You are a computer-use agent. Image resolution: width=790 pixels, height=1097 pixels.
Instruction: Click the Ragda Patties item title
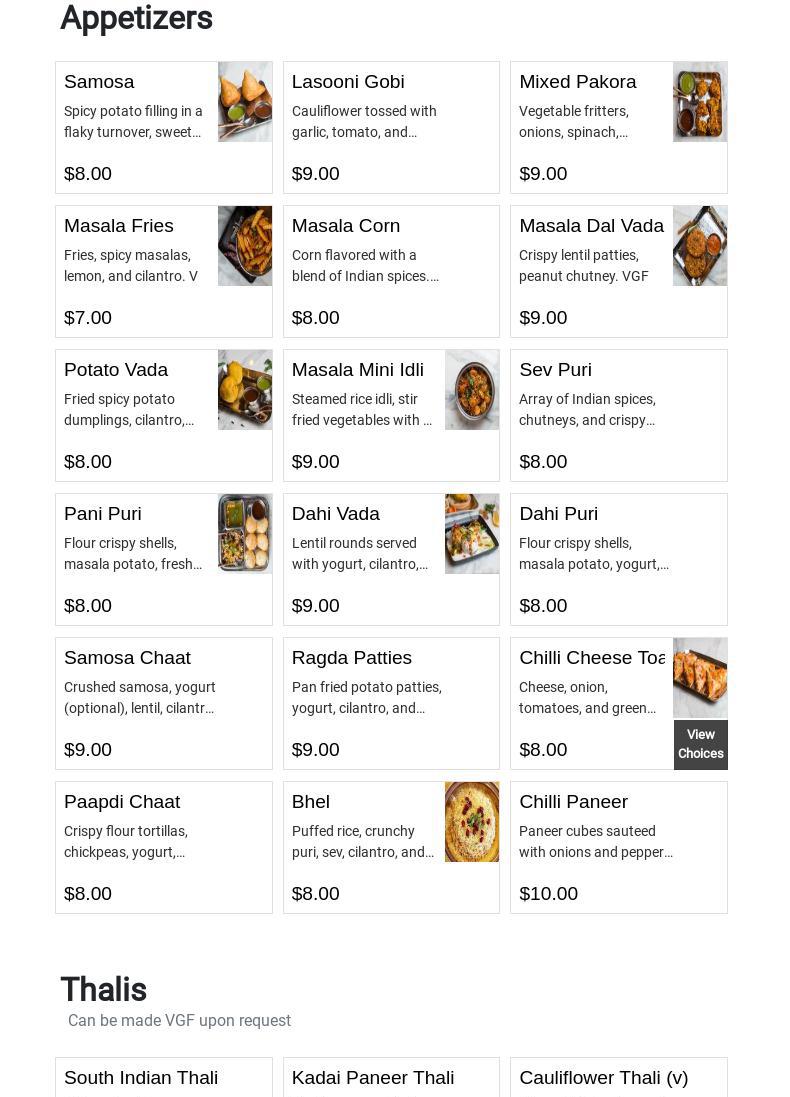pos(352,658)
